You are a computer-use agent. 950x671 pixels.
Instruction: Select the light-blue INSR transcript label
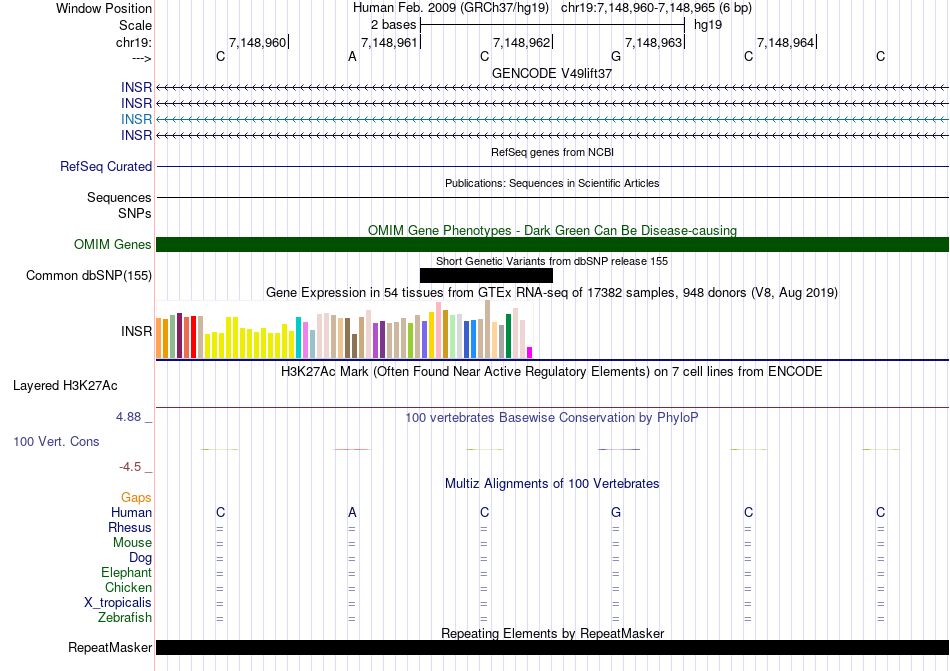[x=136, y=119]
